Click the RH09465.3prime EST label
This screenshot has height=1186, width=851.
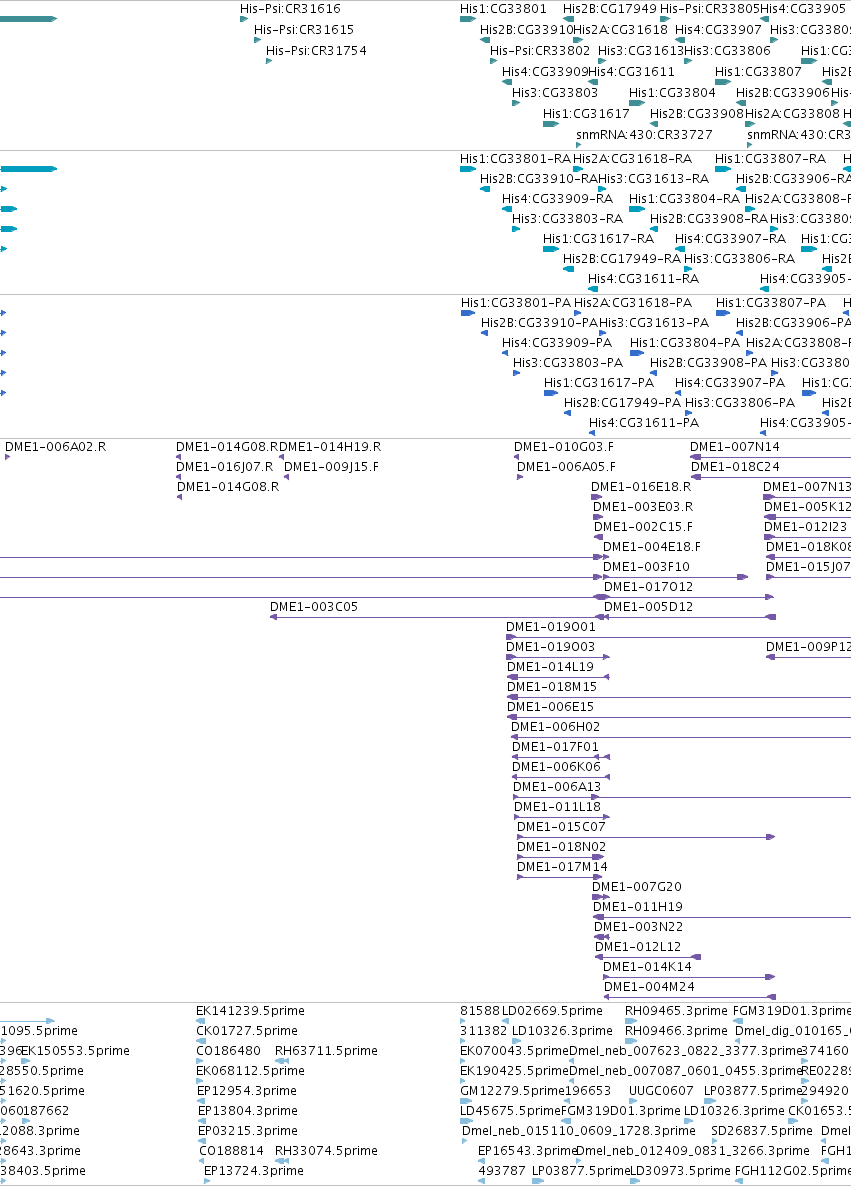click(676, 1011)
